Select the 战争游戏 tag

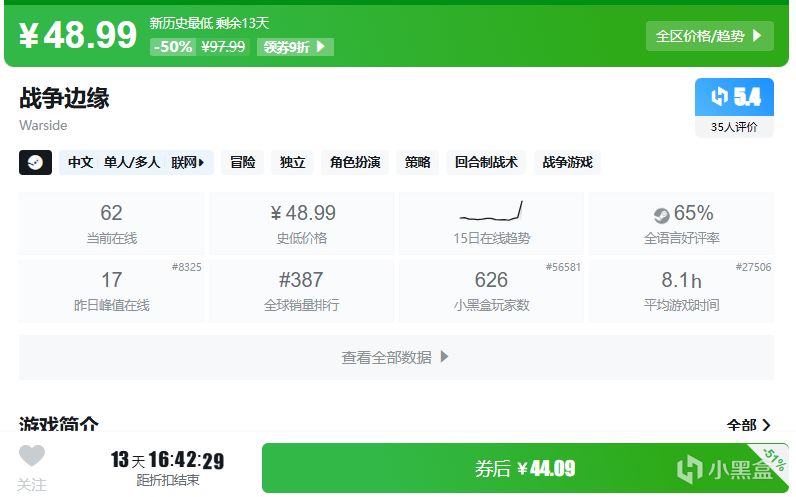(x=567, y=162)
